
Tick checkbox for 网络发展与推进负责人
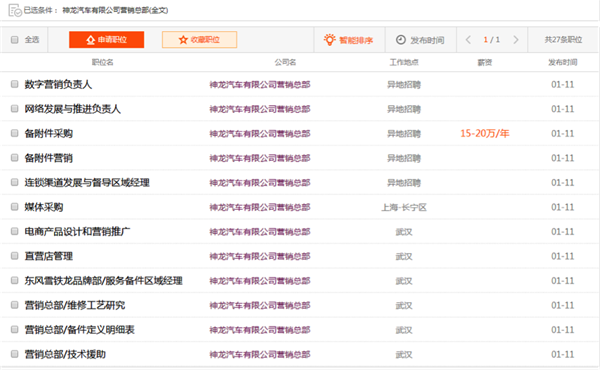[x=15, y=109]
